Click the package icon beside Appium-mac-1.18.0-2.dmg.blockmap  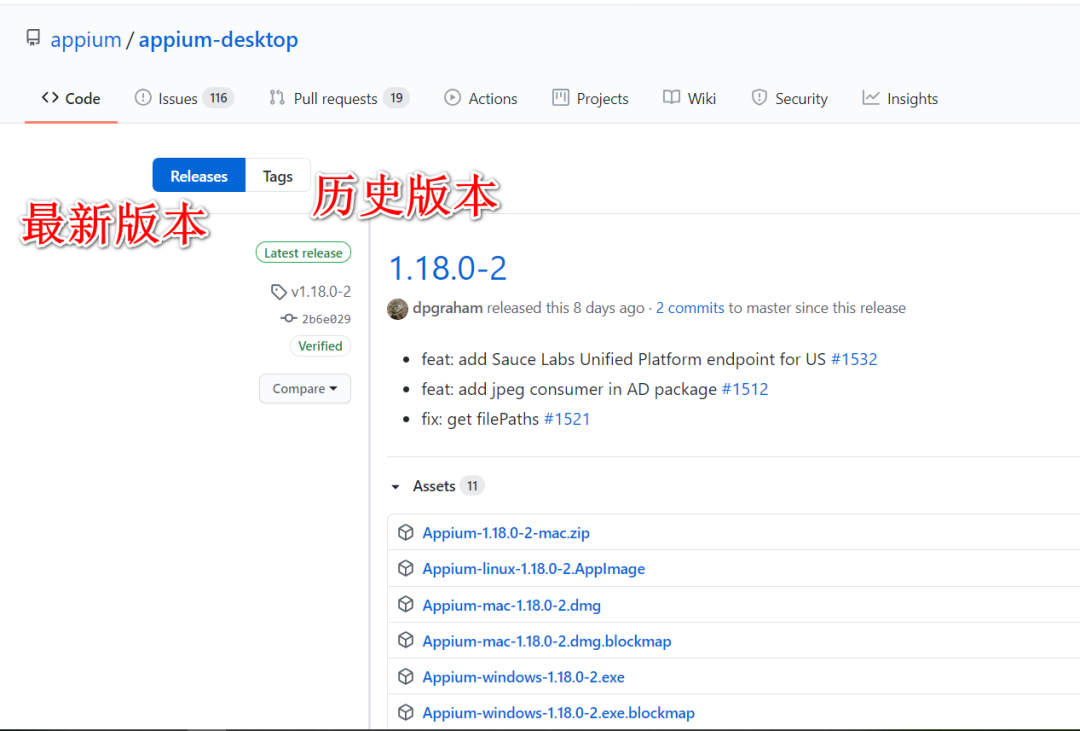tap(406, 640)
